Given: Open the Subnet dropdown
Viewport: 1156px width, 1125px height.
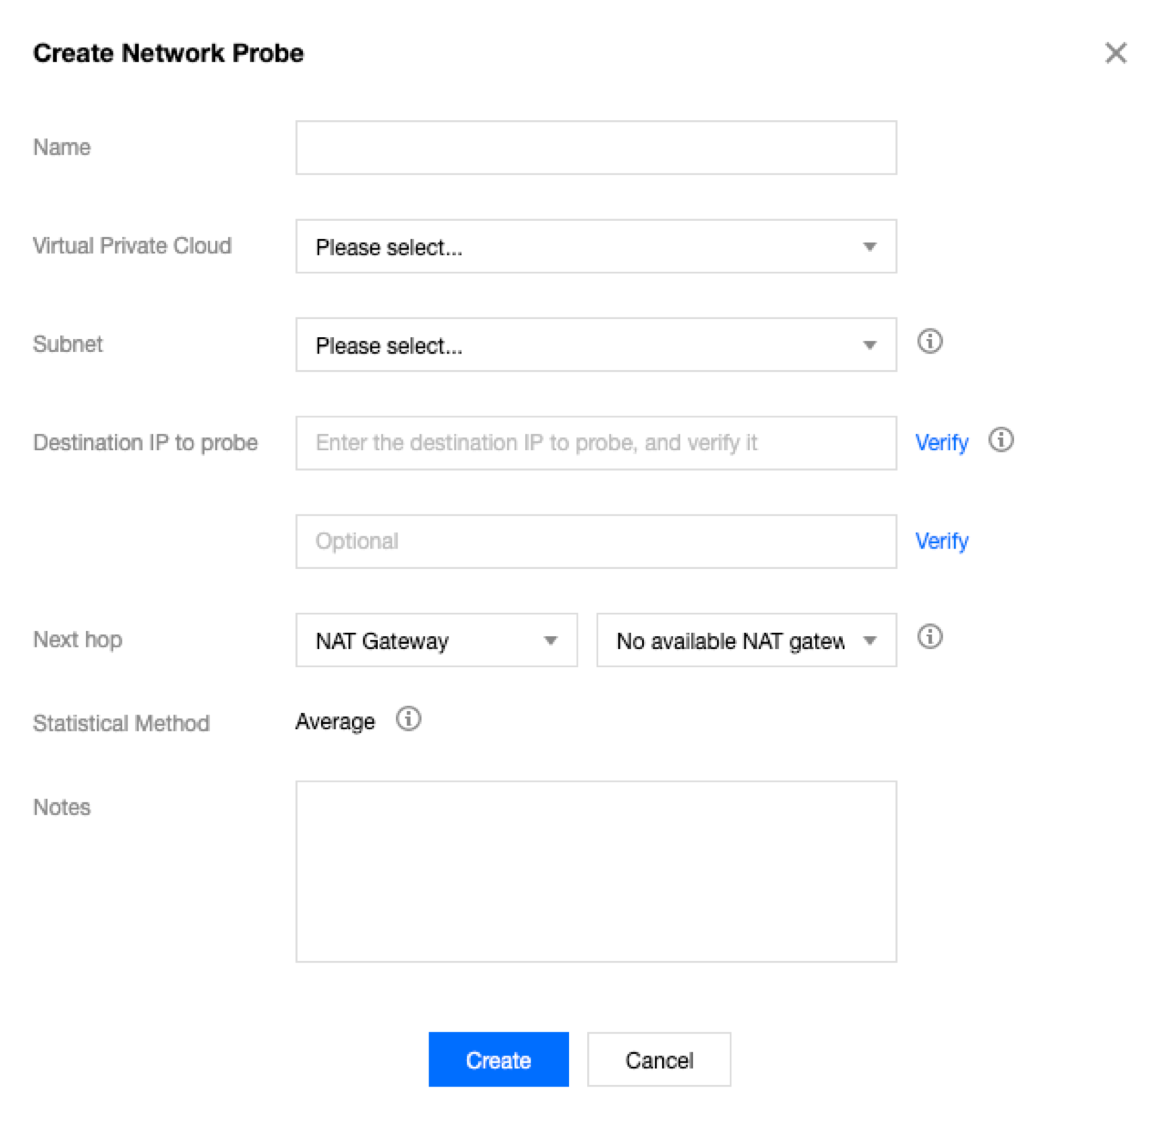Looking at the screenshot, I should pyautogui.click(x=595, y=345).
